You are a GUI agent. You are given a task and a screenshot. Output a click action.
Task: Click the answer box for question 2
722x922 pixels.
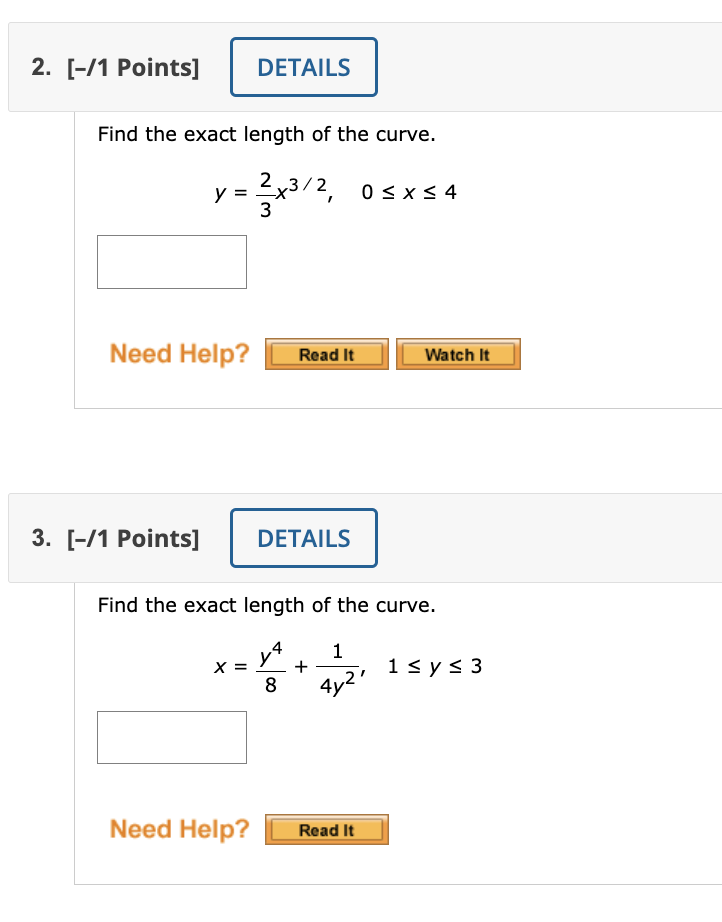click(171, 261)
